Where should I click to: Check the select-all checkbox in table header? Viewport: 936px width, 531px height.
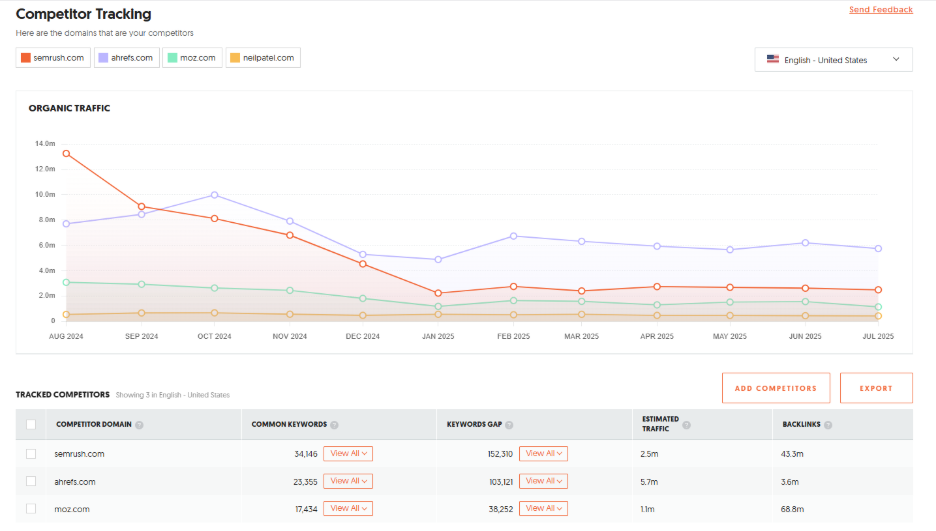point(31,424)
